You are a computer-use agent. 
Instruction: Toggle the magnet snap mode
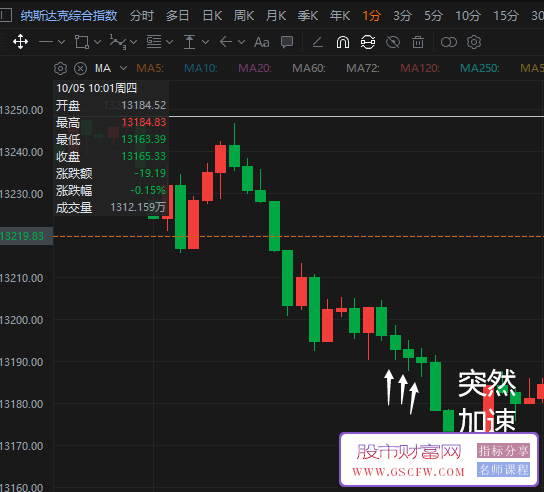[343, 42]
